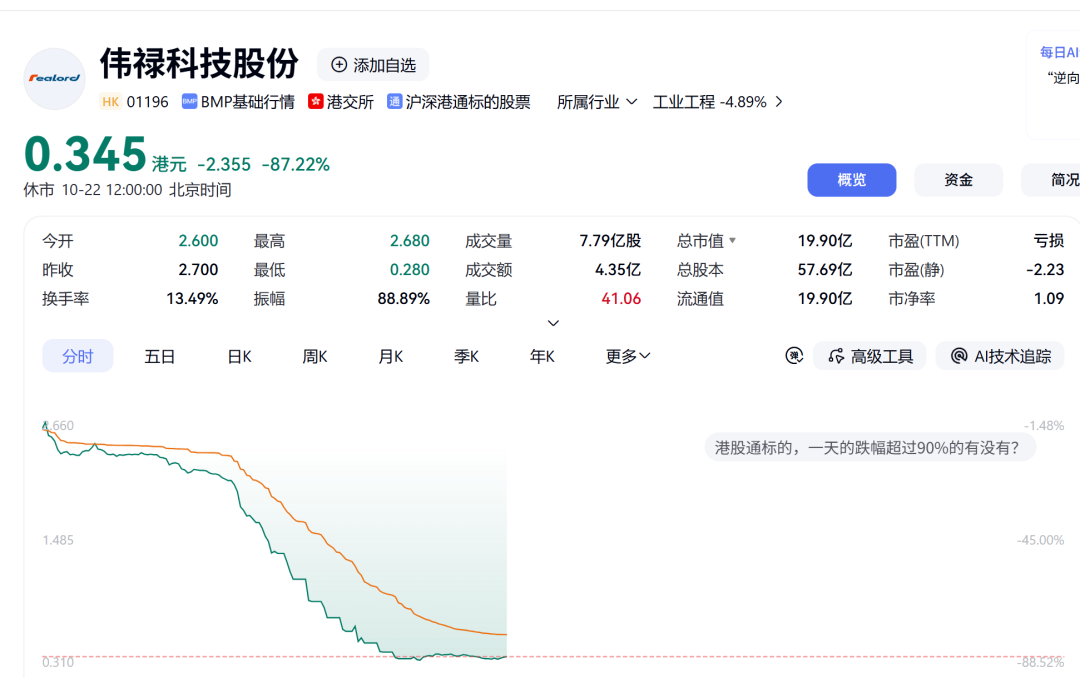Click the 港交所 red flag icon
Viewport: 1080px width, 678px height.
coord(315,102)
